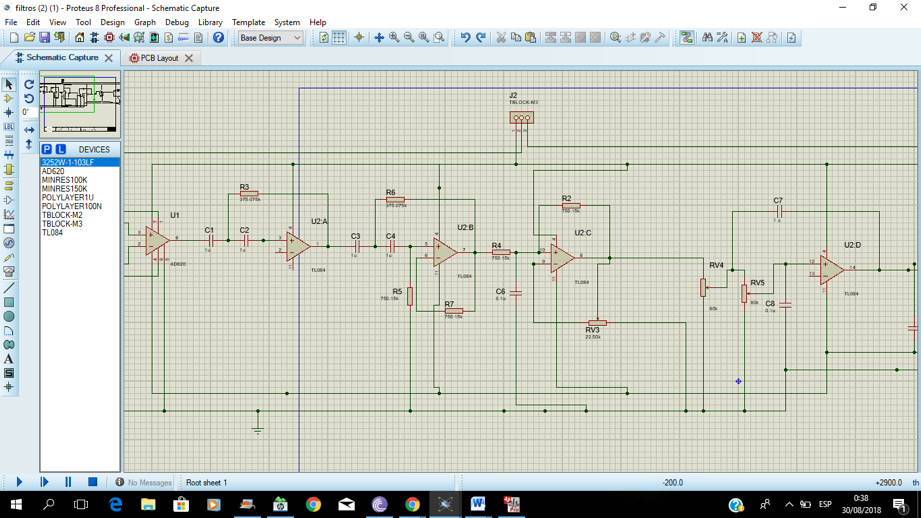Open Word from the Windows taskbar
The height and width of the screenshot is (518, 921).
pos(478,504)
